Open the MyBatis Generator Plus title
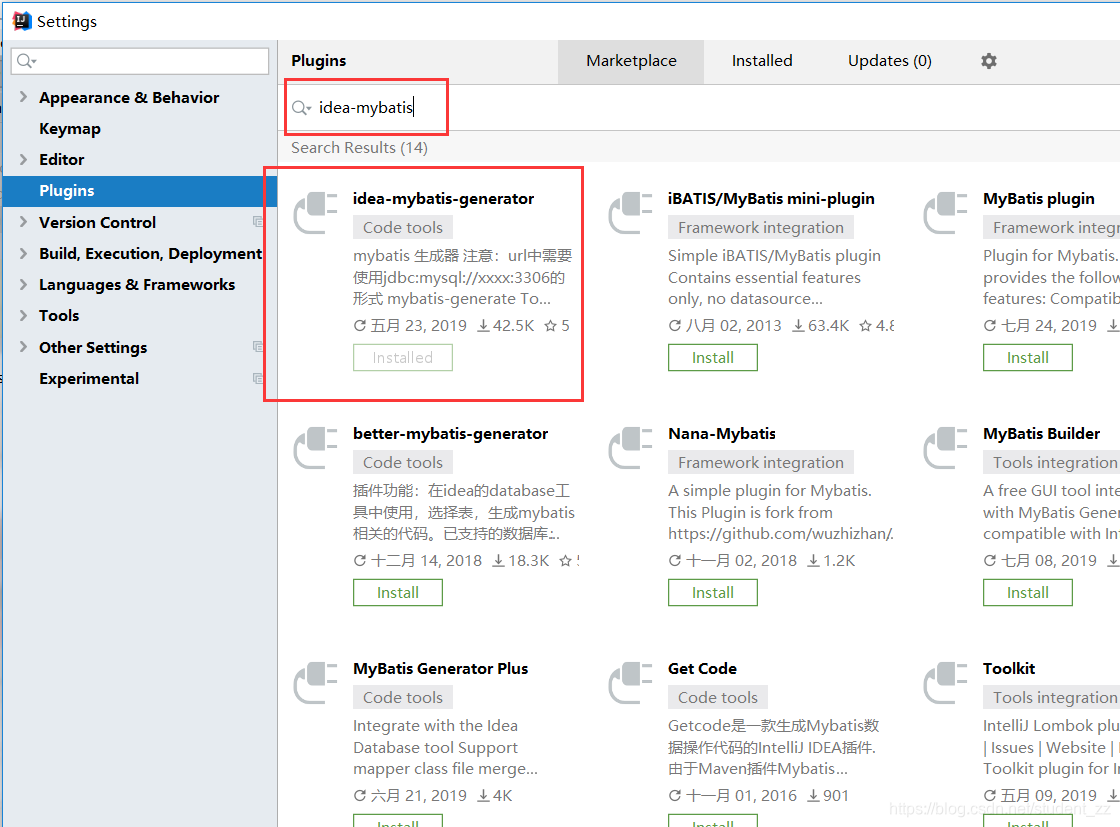This screenshot has width=1120, height=827. 440,668
